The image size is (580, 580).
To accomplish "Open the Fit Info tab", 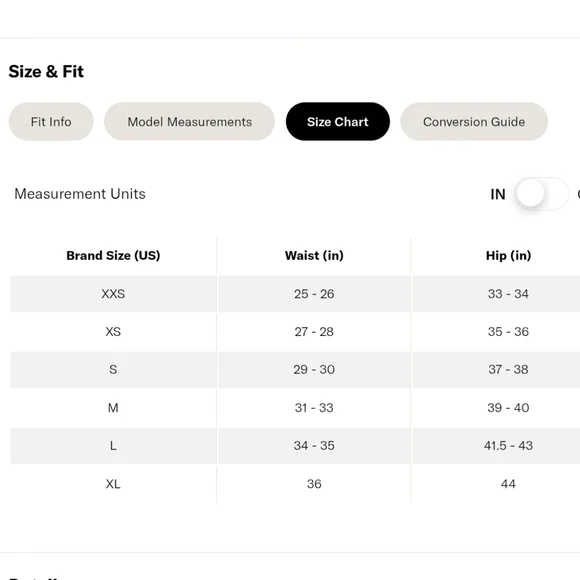I will pyautogui.click(x=51, y=122).
